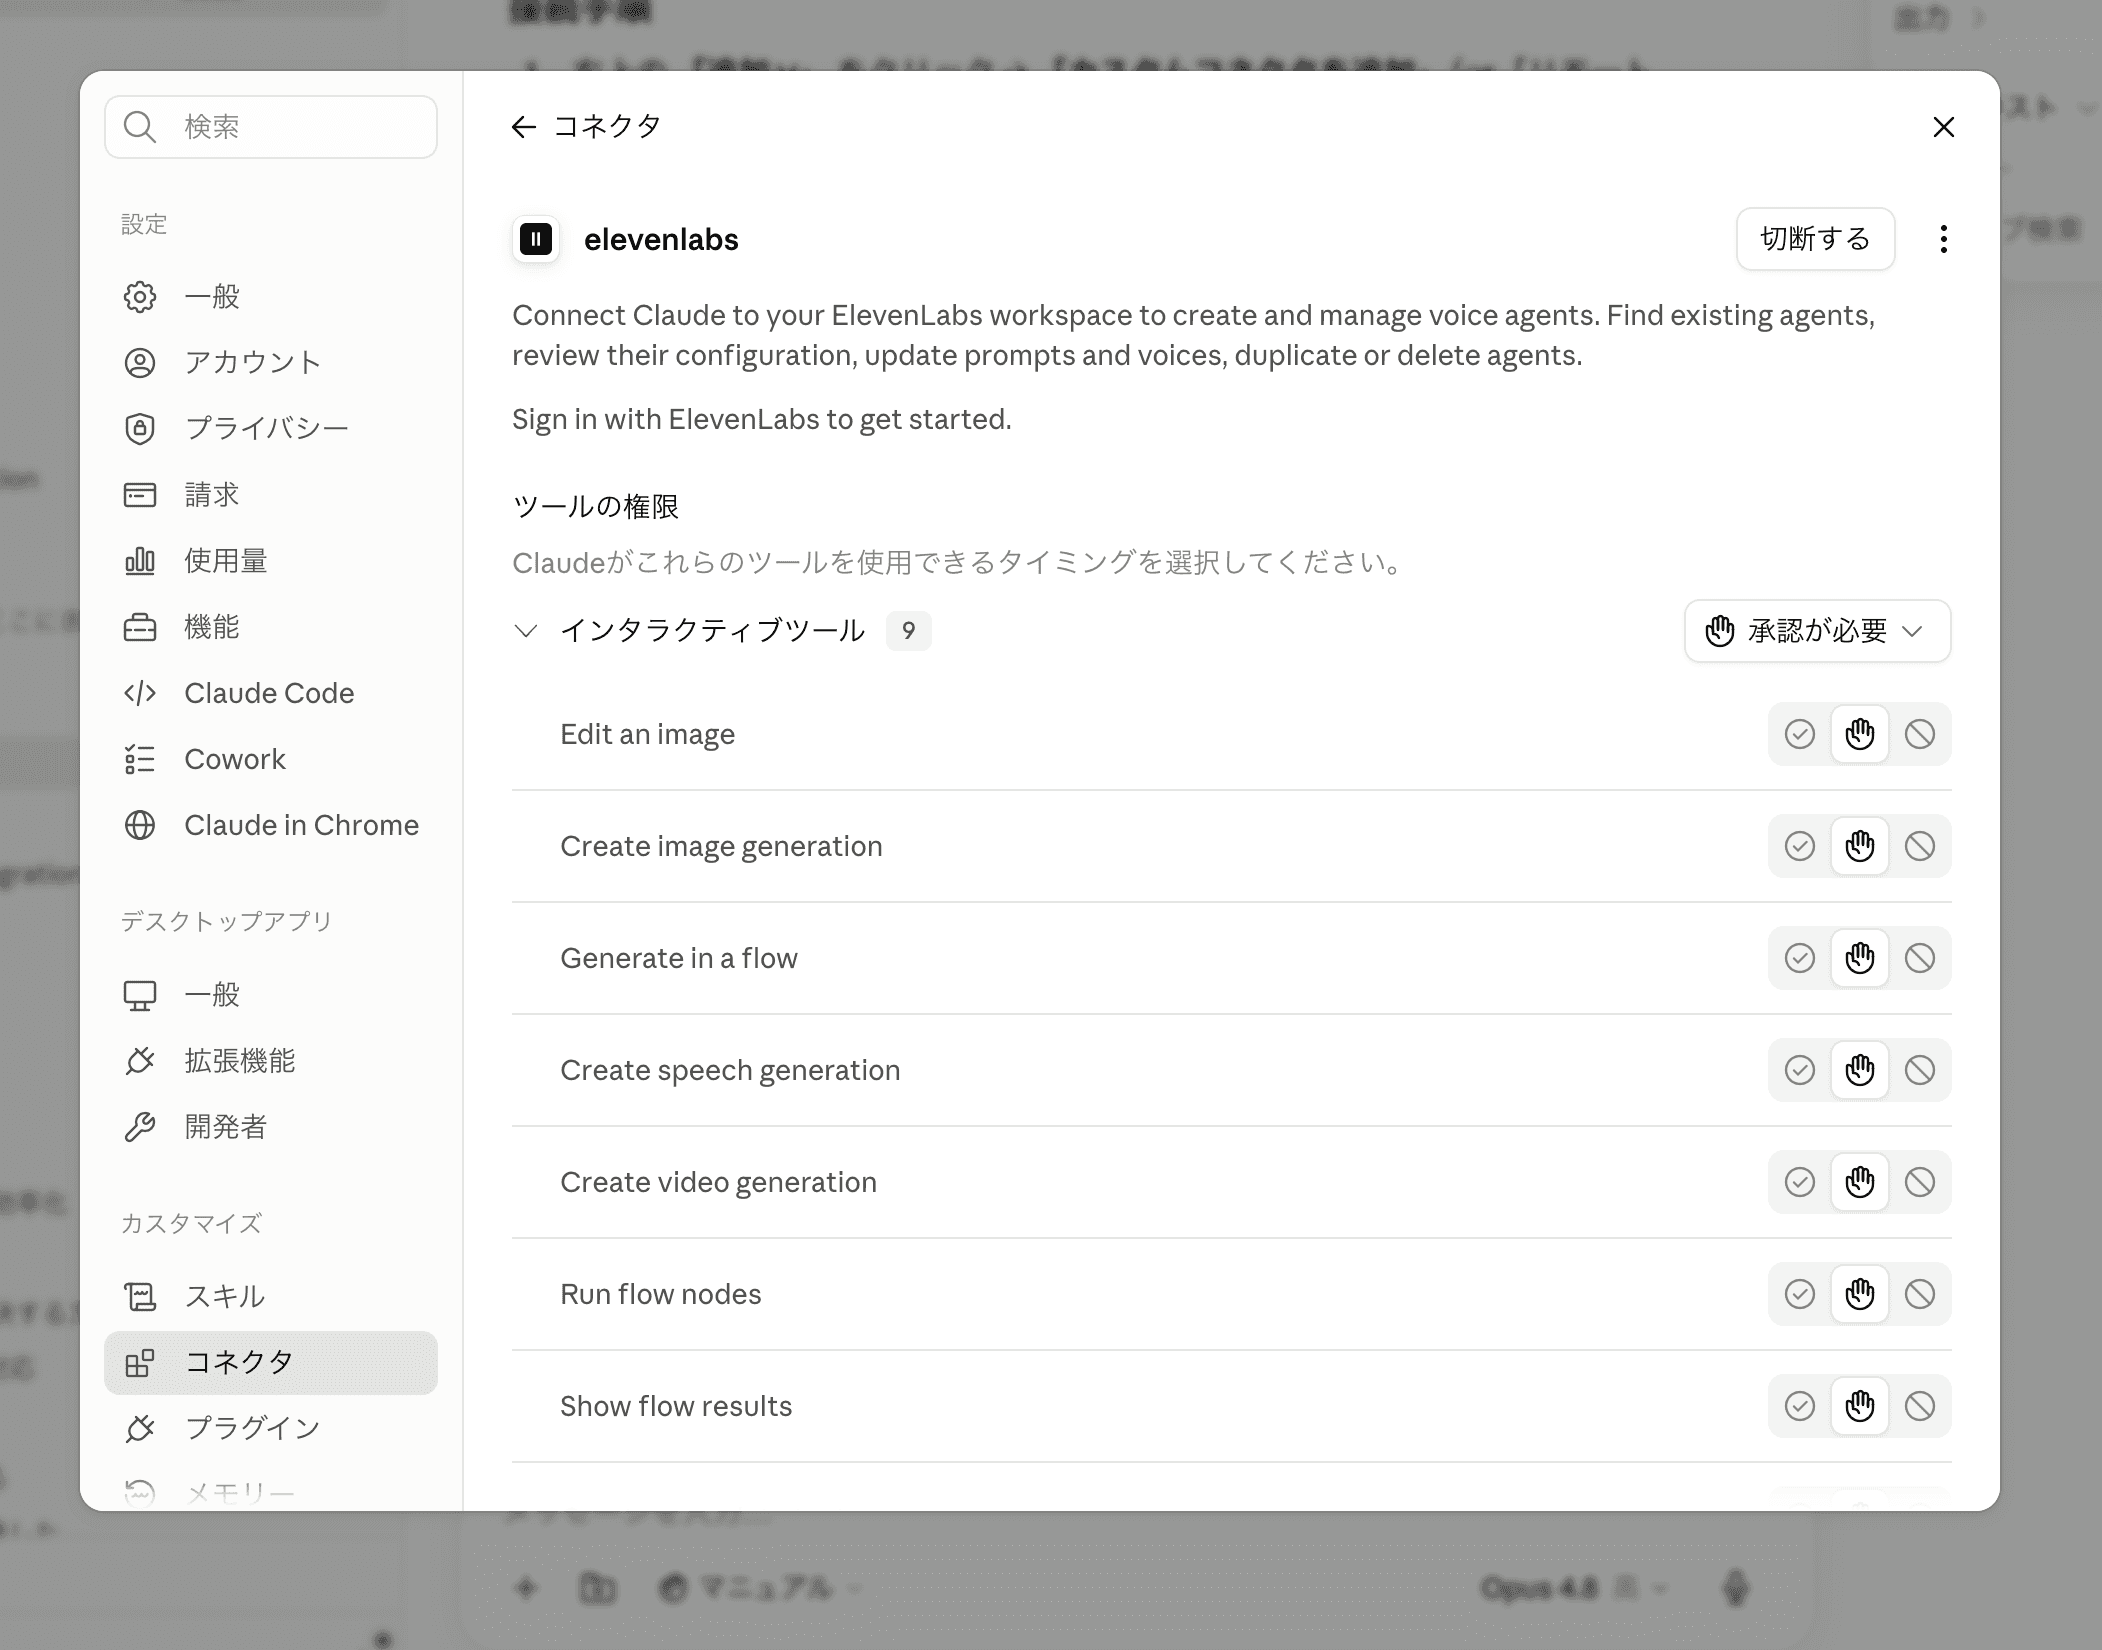The height and width of the screenshot is (1650, 2102).
Task: Click the back arrow next to コネクタ
Action: point(523,127)
